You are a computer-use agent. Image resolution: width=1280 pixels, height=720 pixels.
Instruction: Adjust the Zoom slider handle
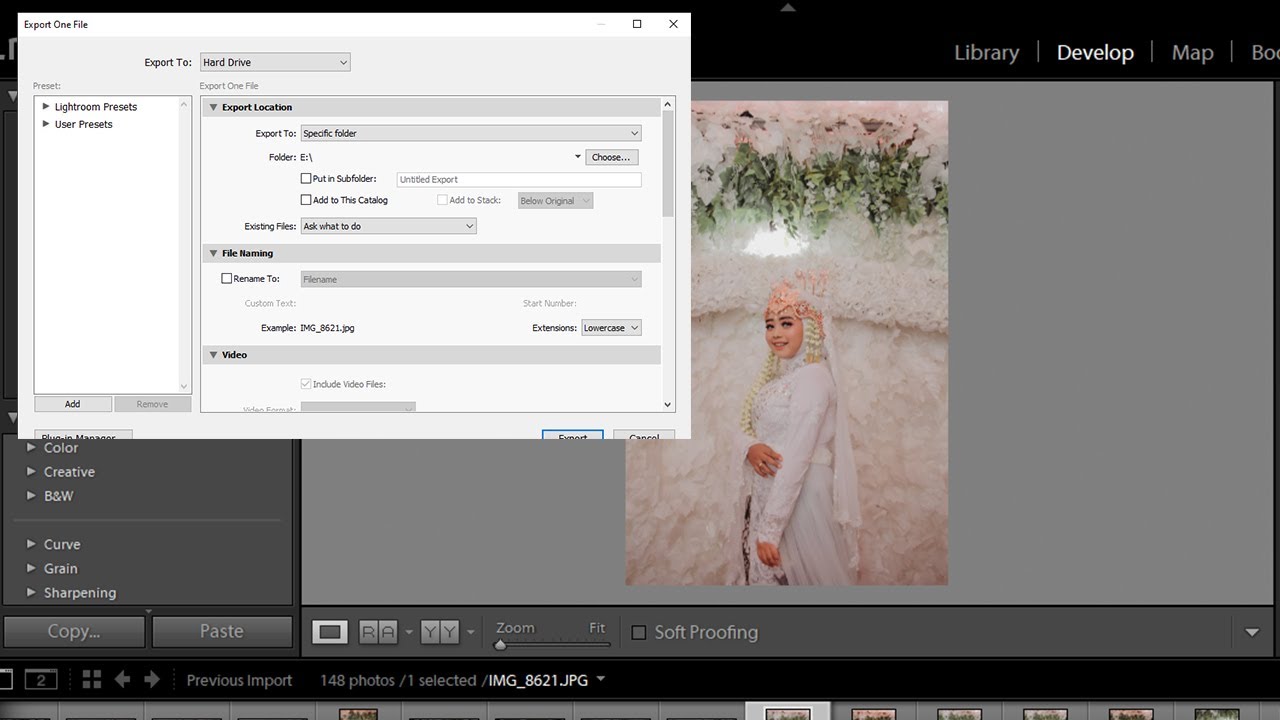[500, 643]
